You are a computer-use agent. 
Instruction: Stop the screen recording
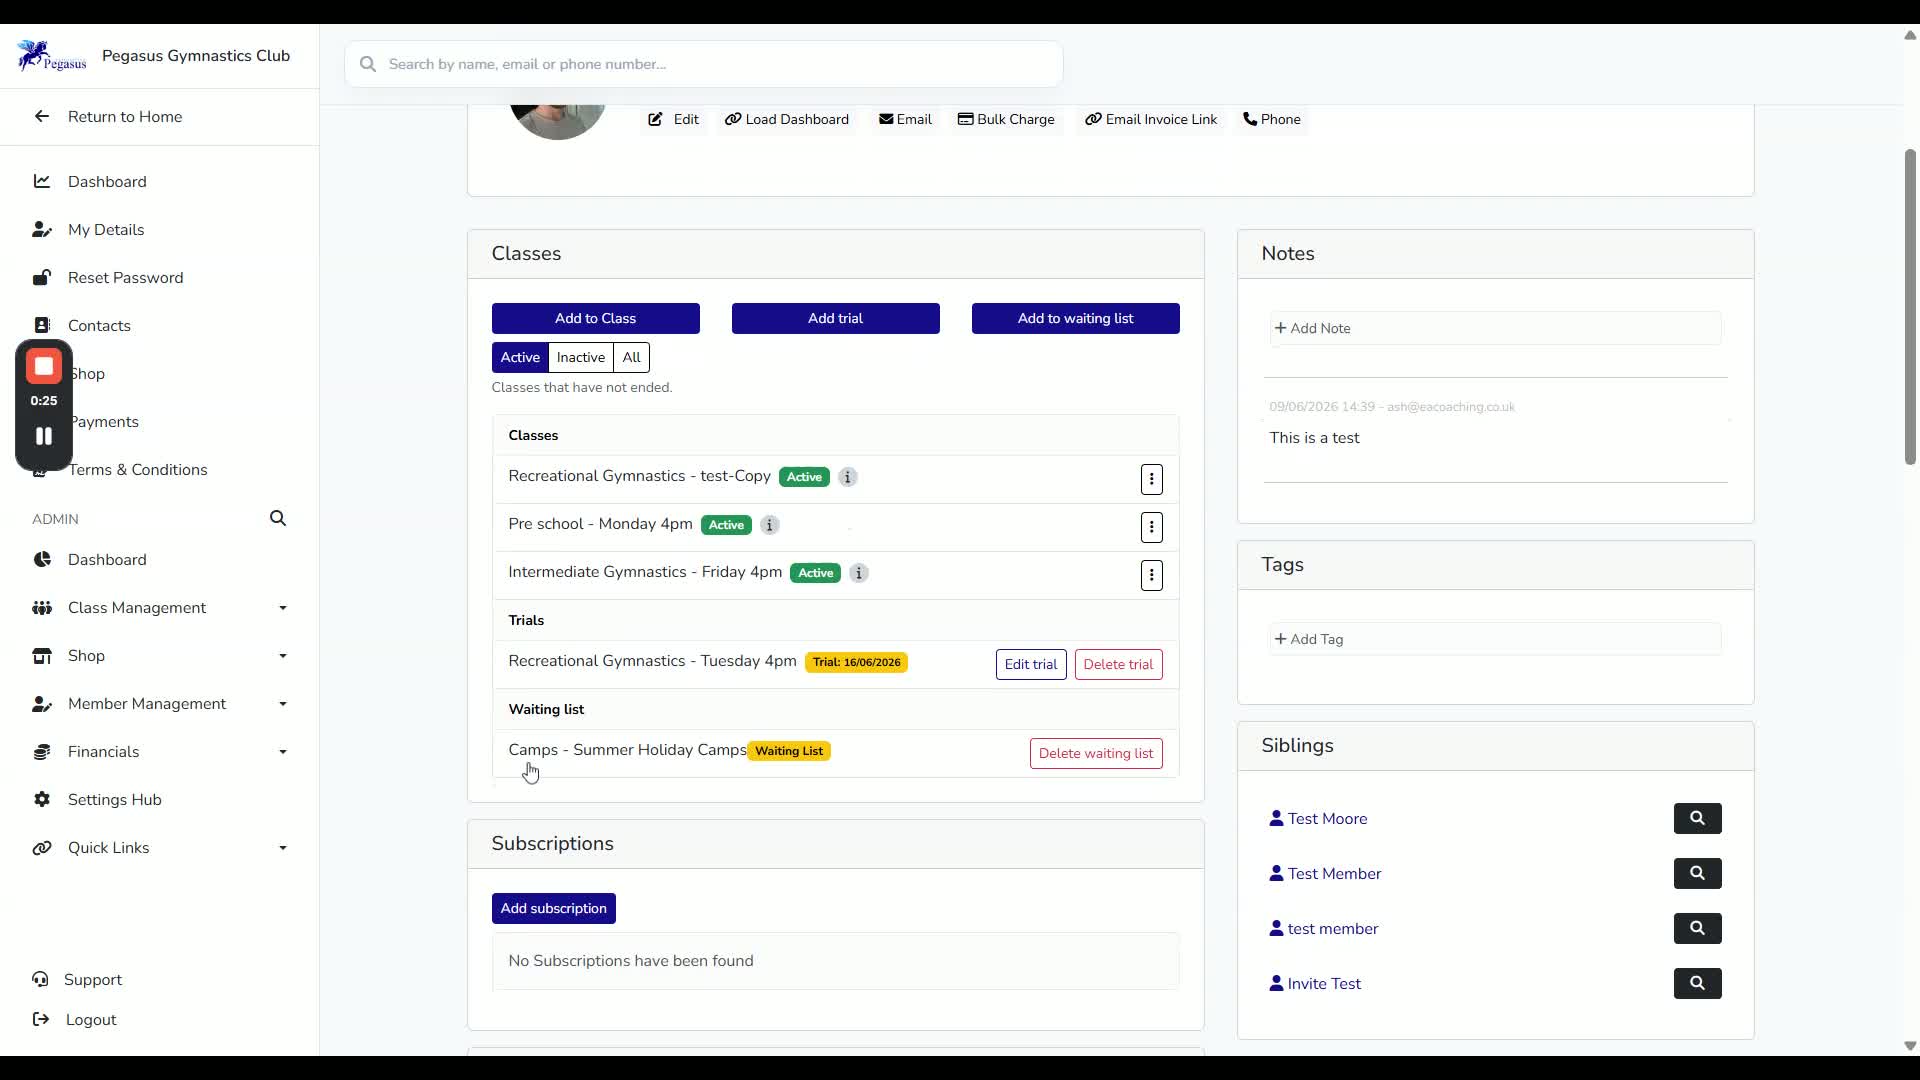[44, 366]
